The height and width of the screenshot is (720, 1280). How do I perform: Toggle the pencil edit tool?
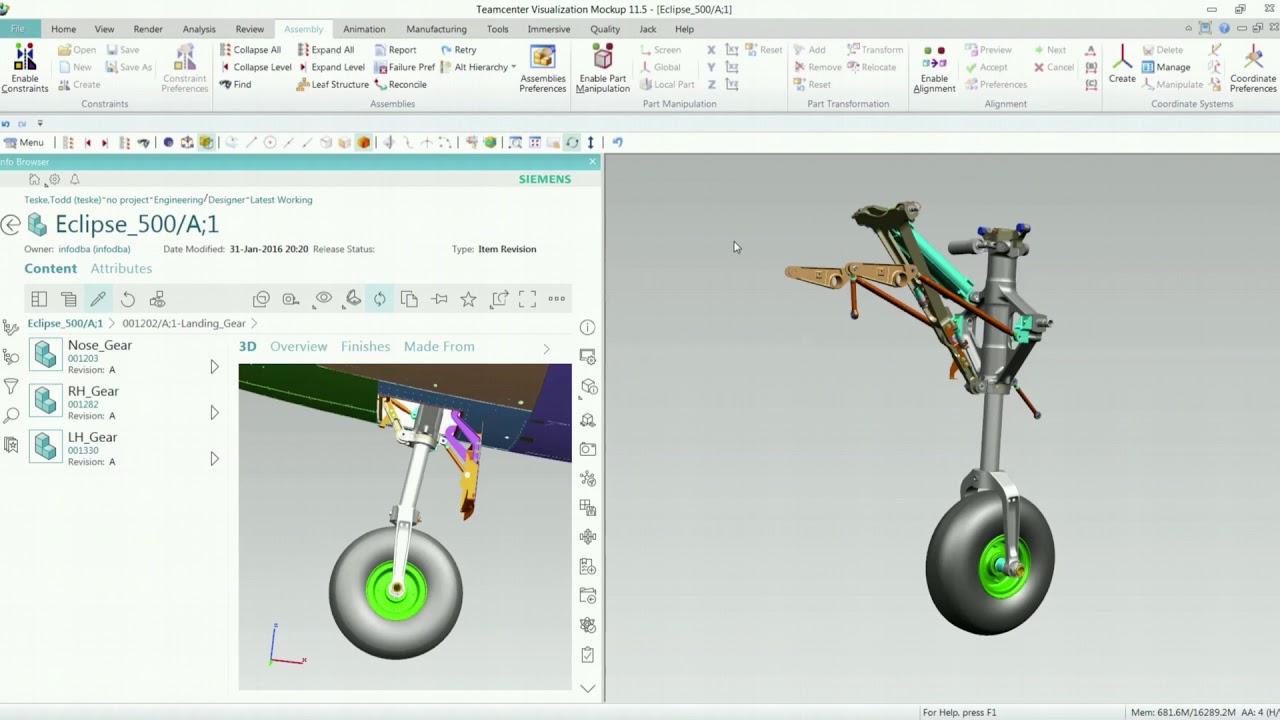[98, 299]
